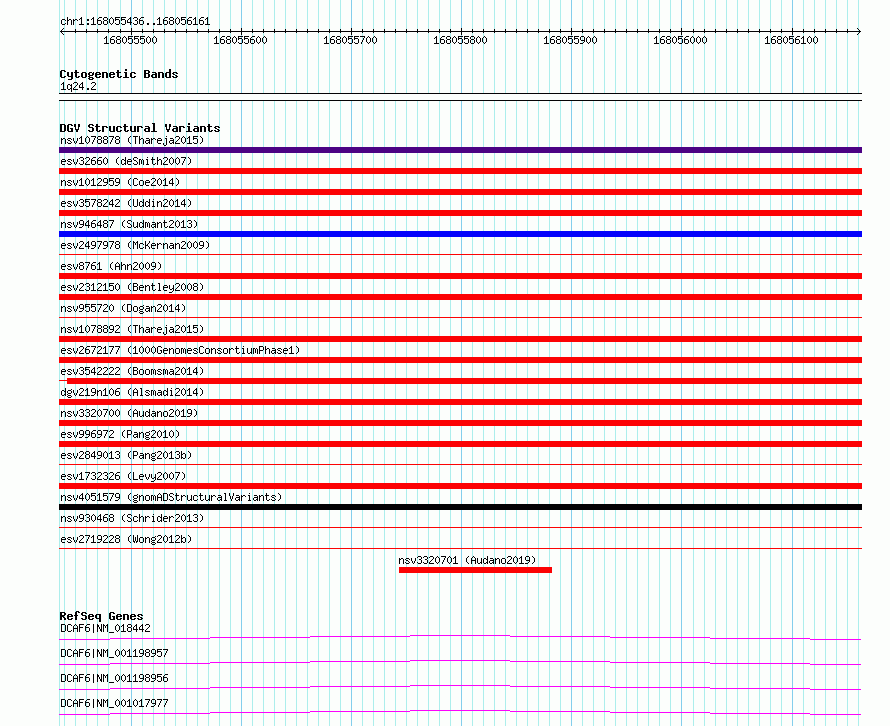Click the DGV Structural Variants track title
Image resolution: width=890 pixels, height=726 pixels.
click(x=140, y=128)
